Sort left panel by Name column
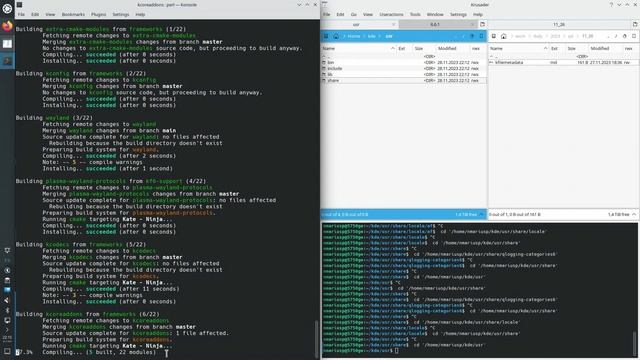 (x=358, y=49)
